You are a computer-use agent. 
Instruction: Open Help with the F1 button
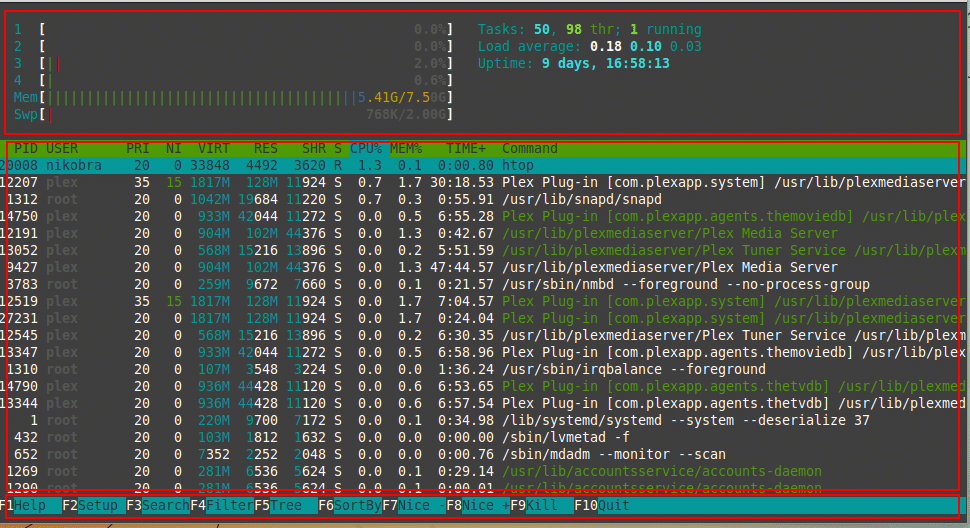30,505
